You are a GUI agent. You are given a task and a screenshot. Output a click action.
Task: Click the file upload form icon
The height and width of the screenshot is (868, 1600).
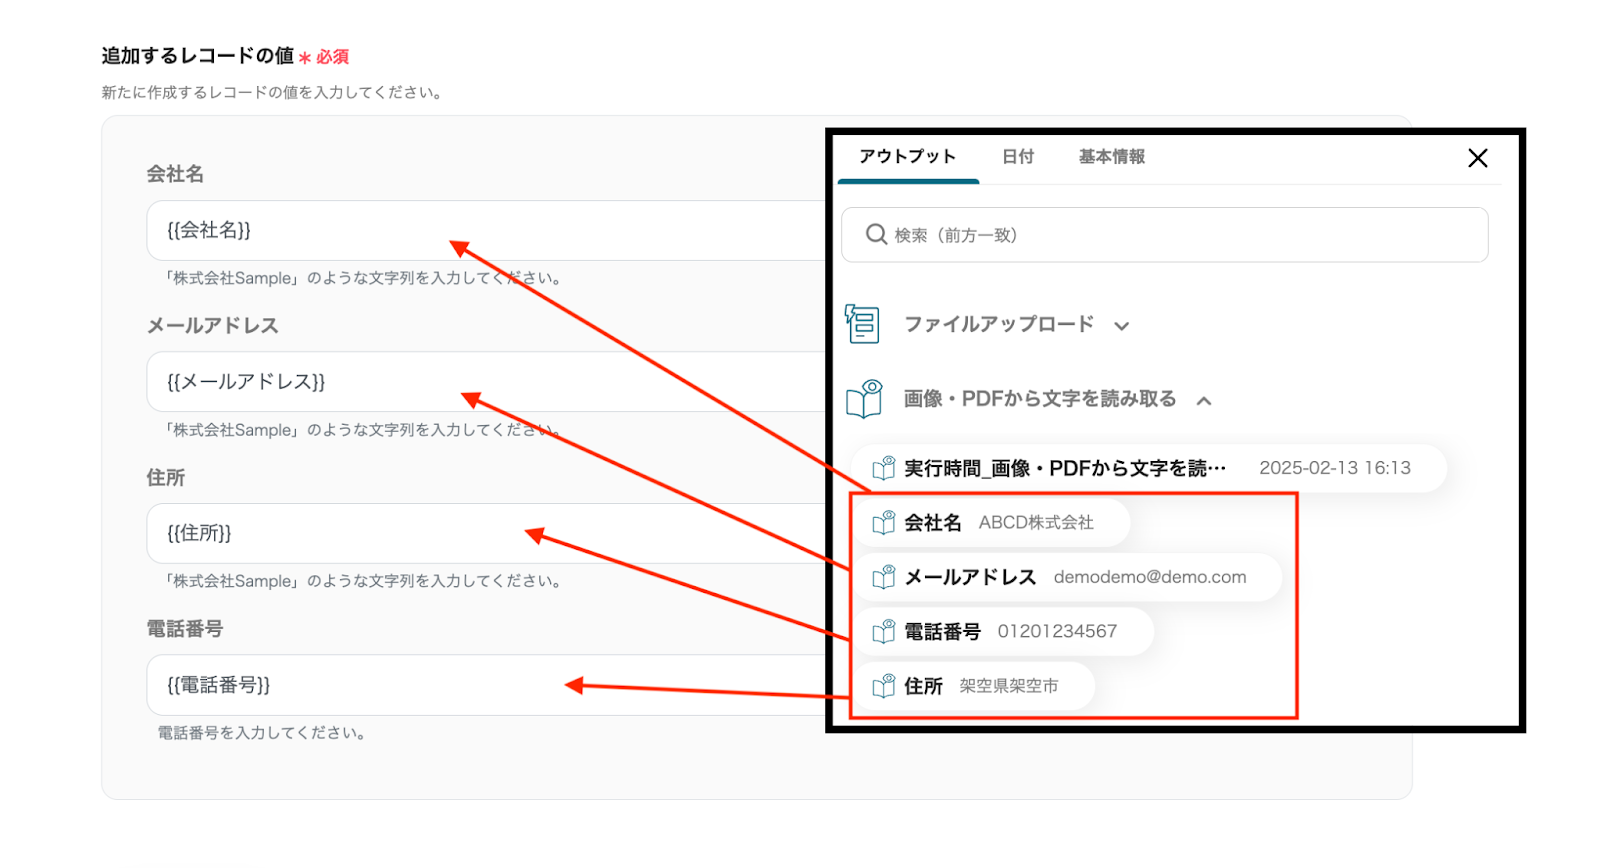pyautogui.click(x=862, y=324)
